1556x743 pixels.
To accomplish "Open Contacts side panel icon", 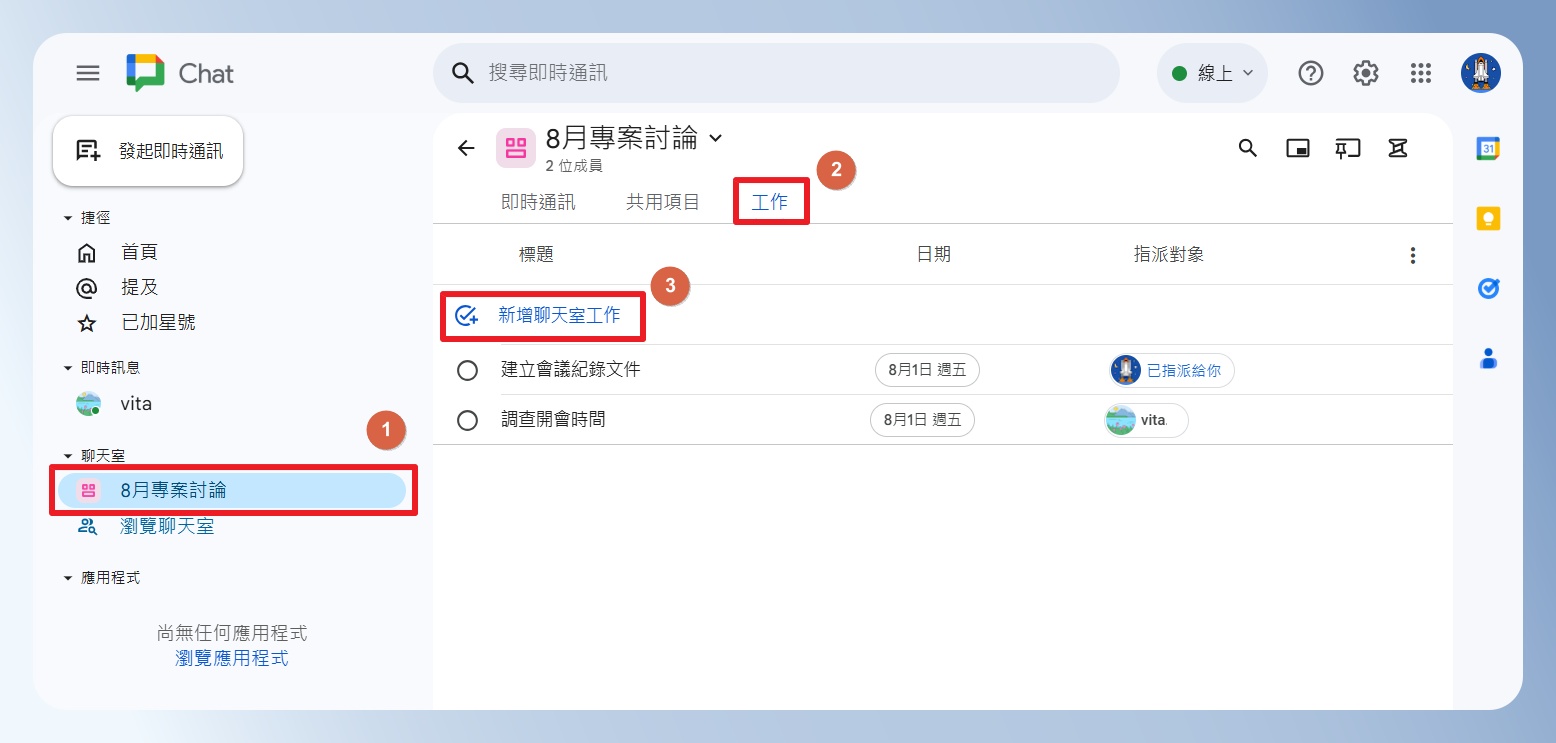I will [x=1488, y=358].
